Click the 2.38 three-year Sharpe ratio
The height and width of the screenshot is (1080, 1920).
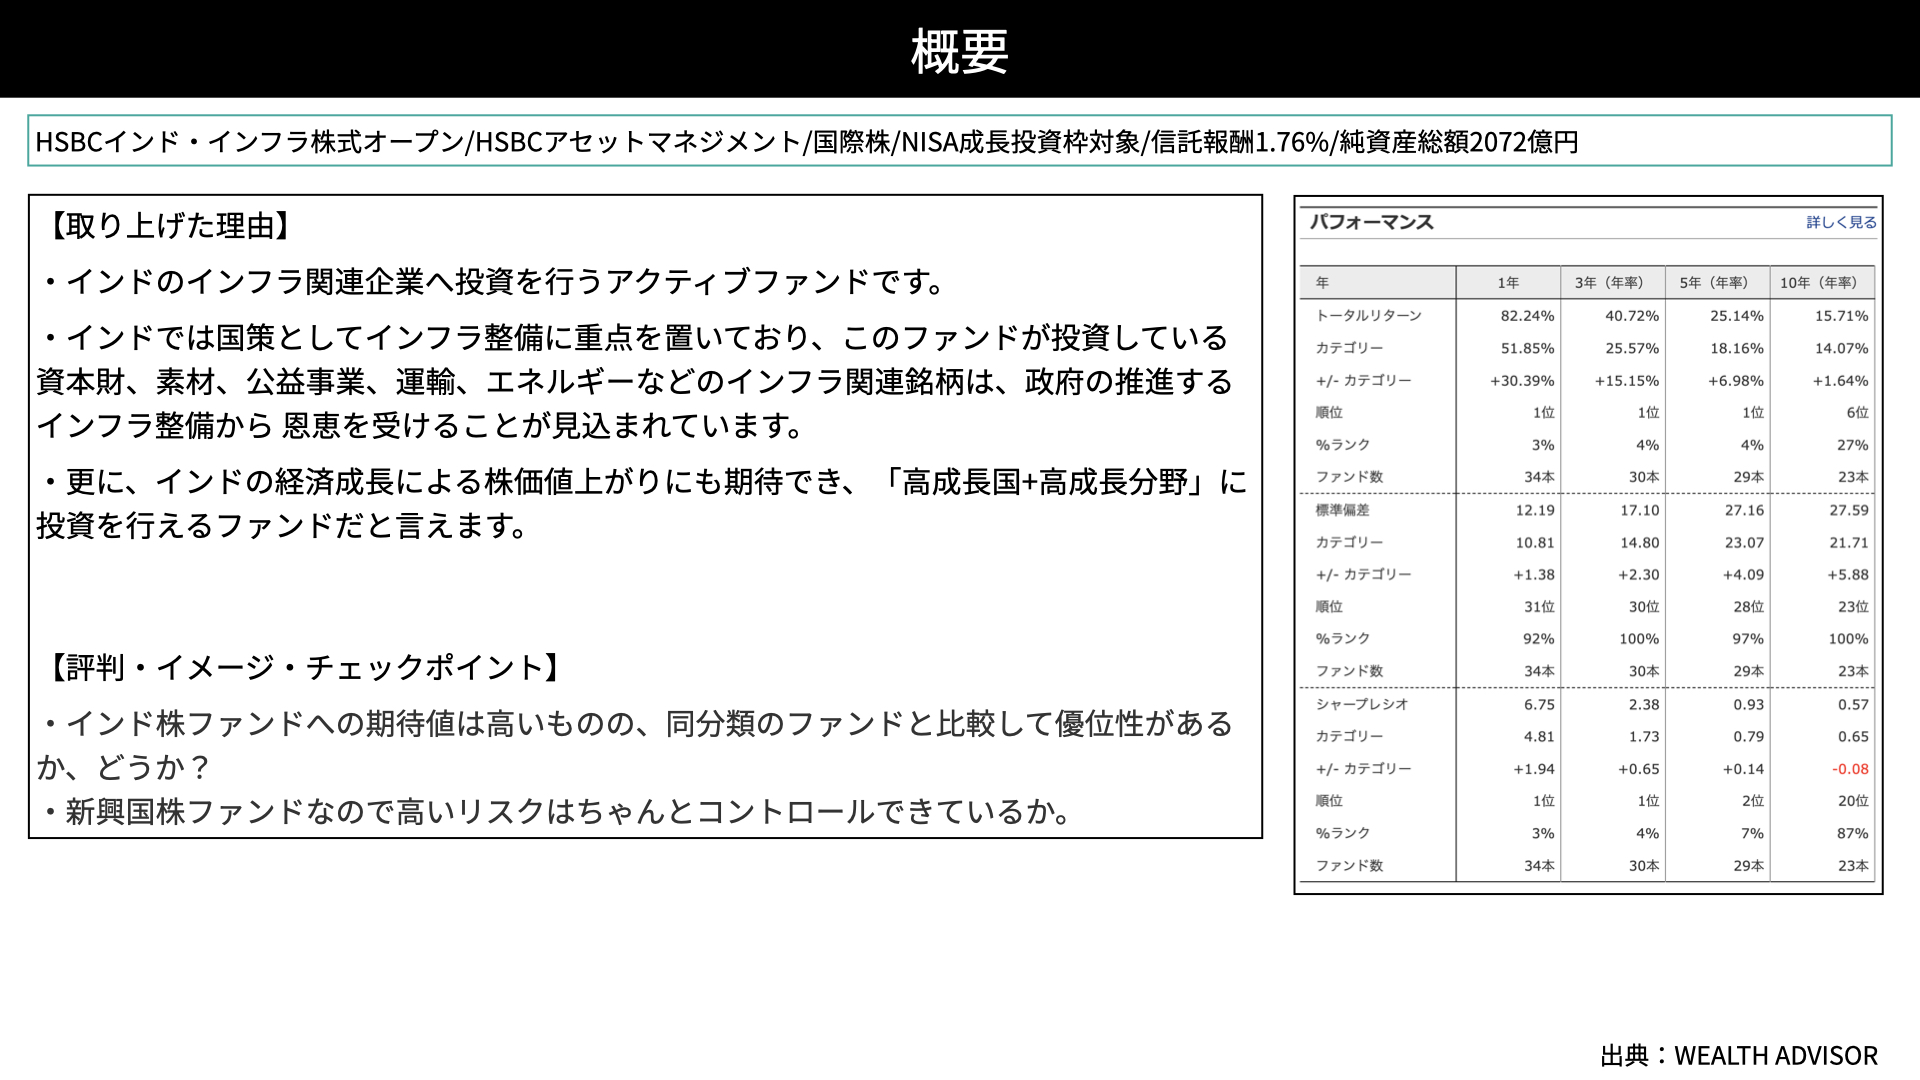tap(1644, 704)
